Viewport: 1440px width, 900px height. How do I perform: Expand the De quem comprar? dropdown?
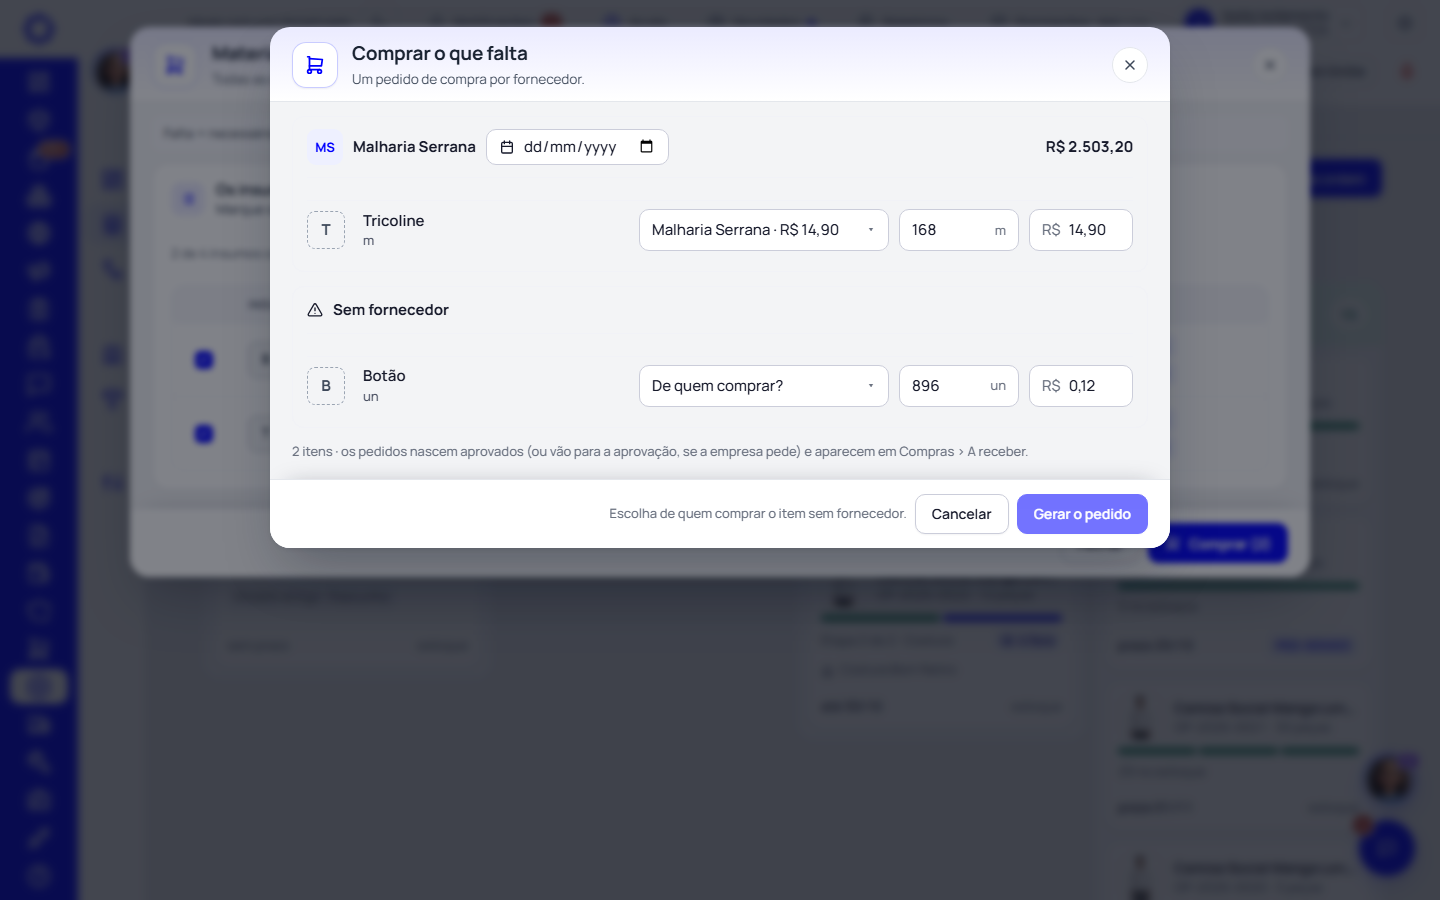pos(764,386)
